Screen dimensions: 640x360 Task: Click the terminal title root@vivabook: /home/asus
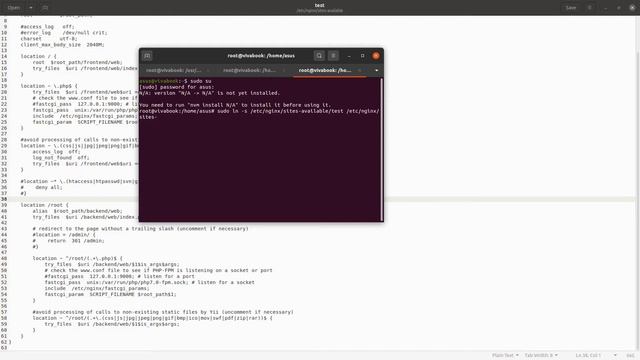[x=261, y=56]
